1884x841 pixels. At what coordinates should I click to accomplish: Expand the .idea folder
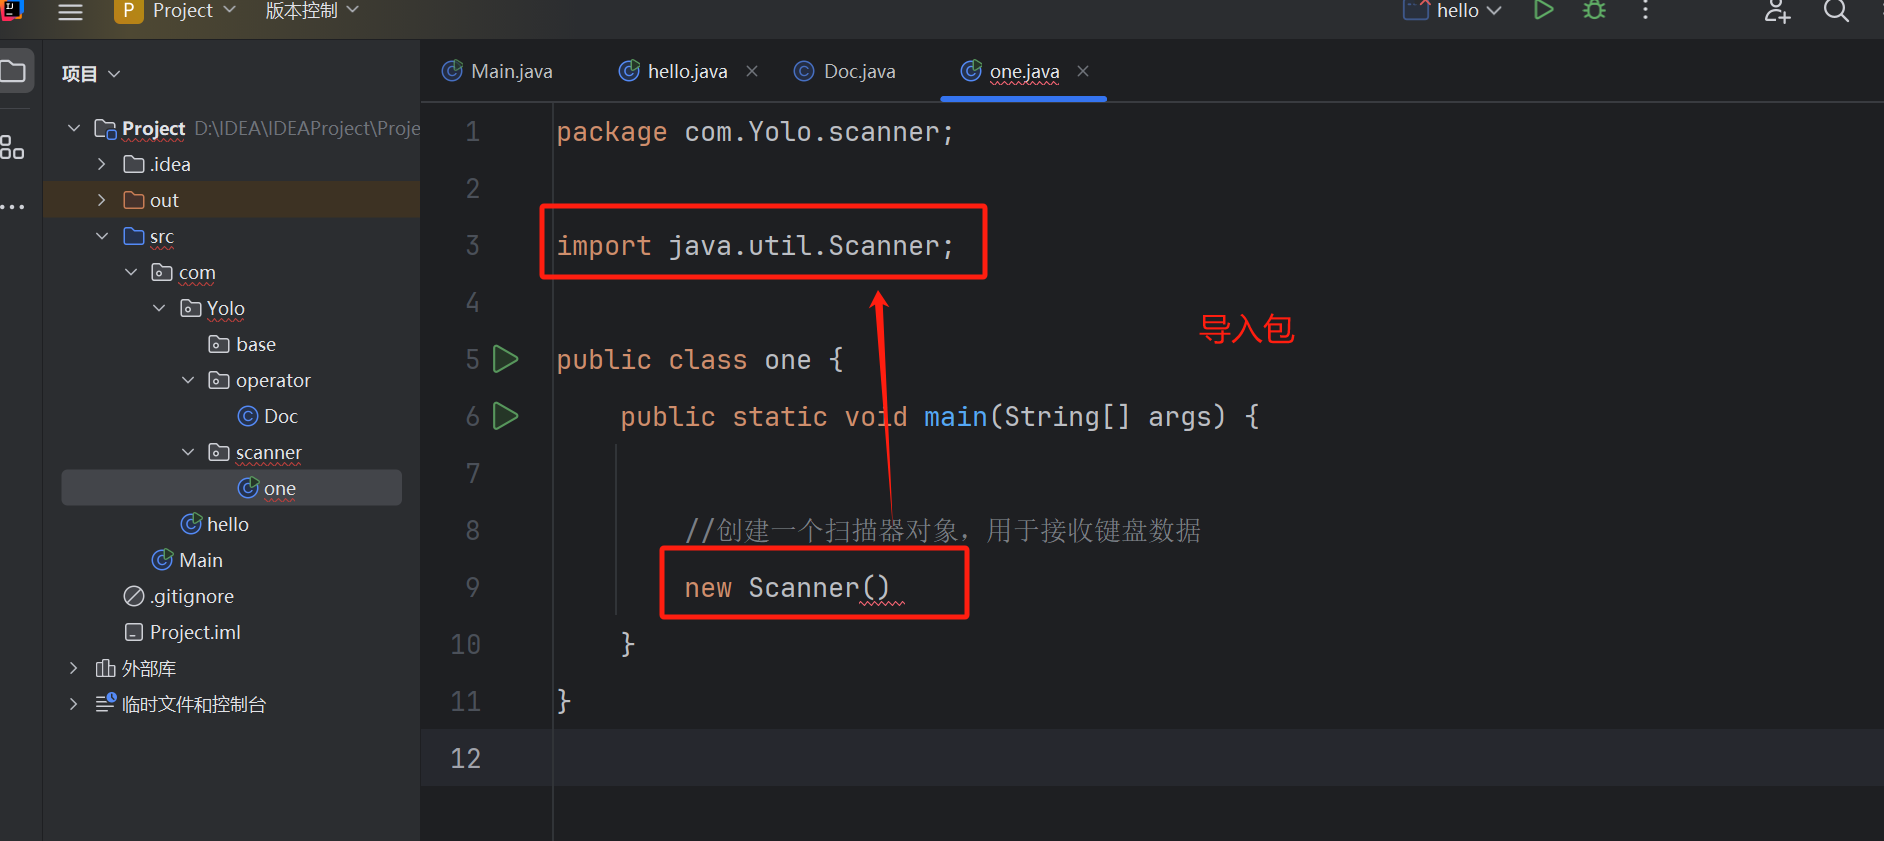(101, 164)
